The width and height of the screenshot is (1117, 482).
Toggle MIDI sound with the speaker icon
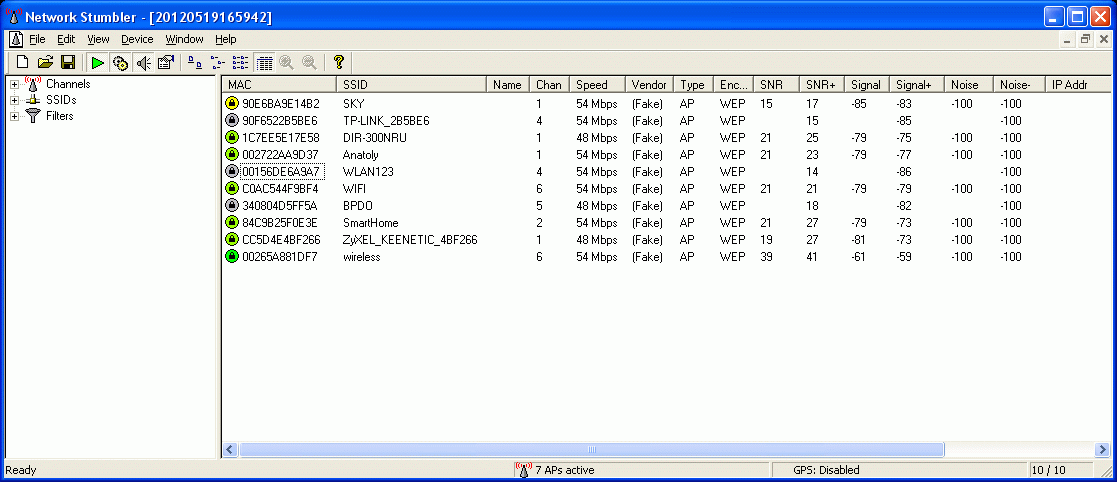click(143, 63)
